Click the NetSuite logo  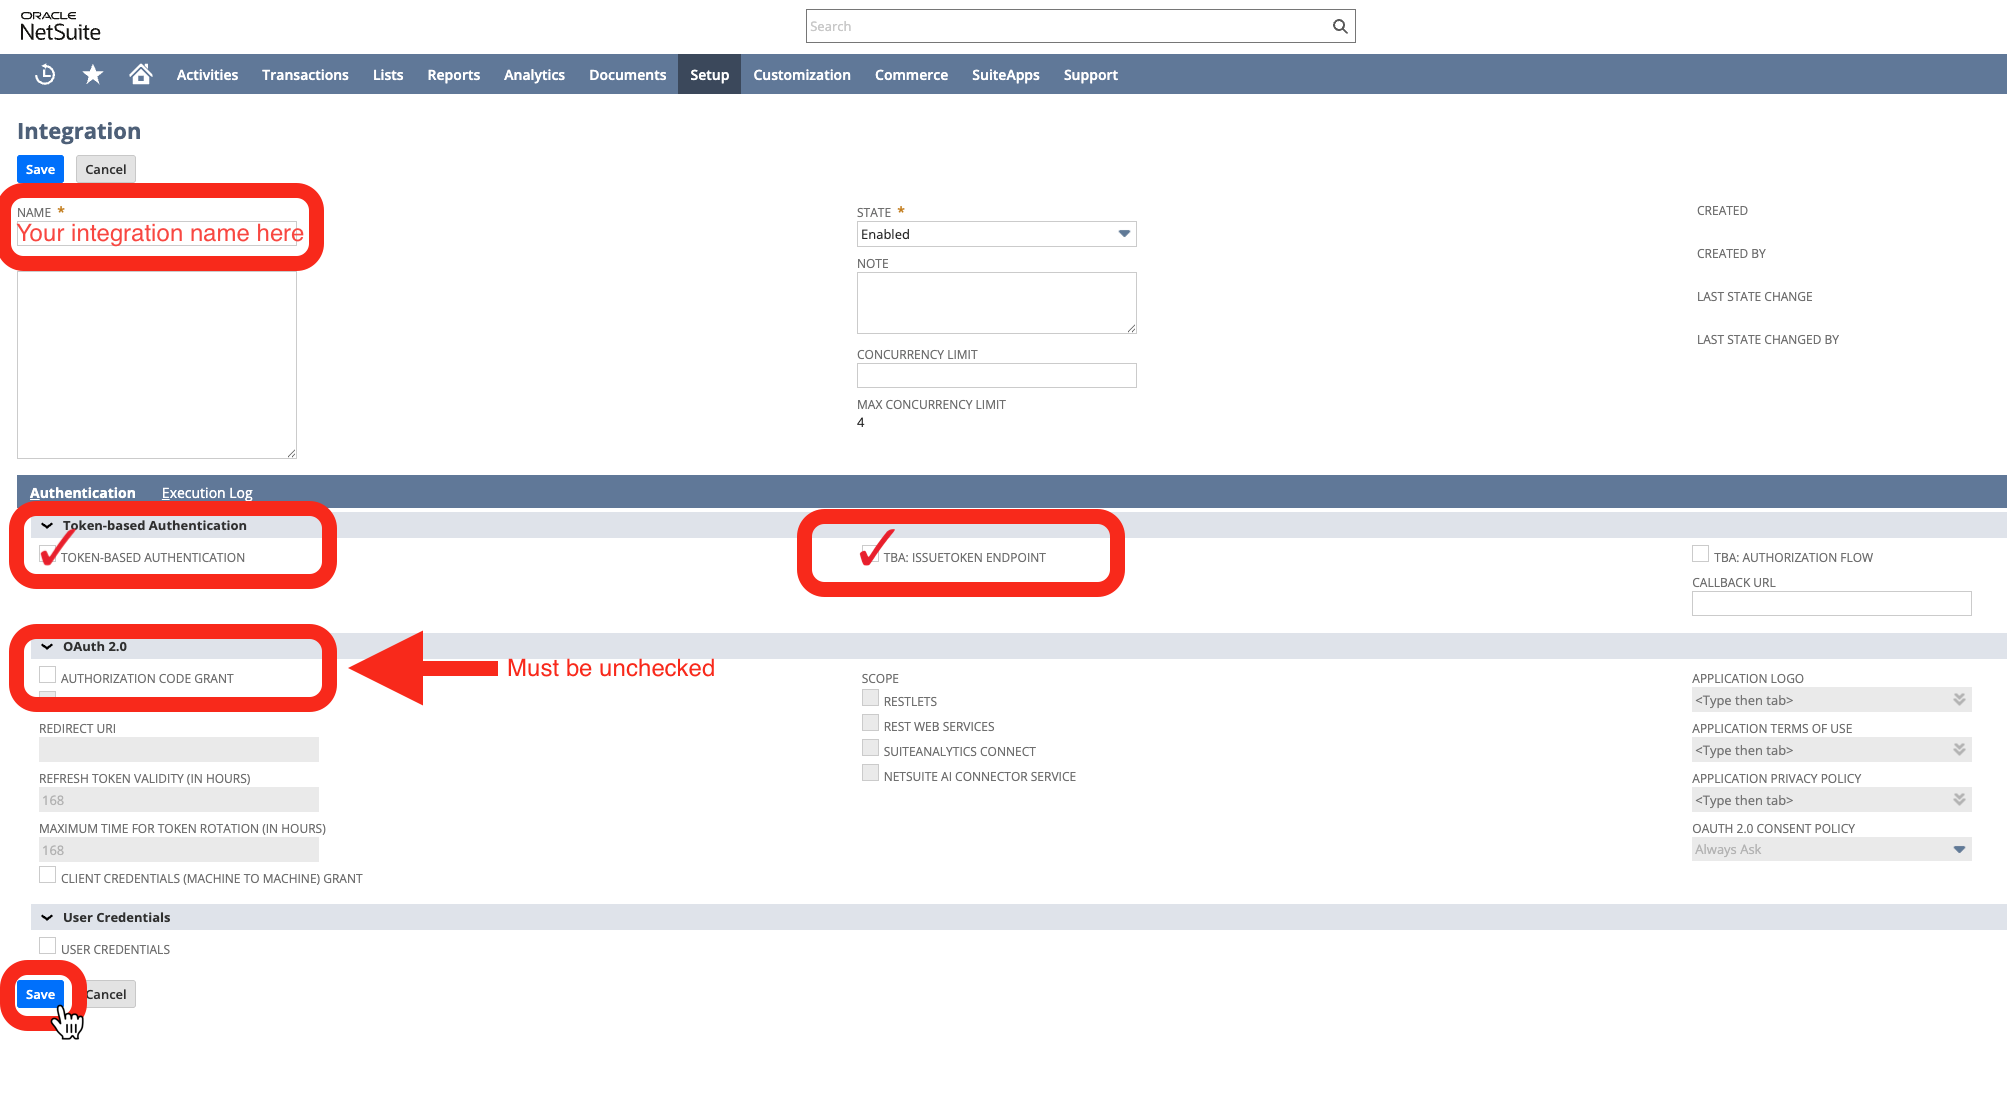point(60,26)
